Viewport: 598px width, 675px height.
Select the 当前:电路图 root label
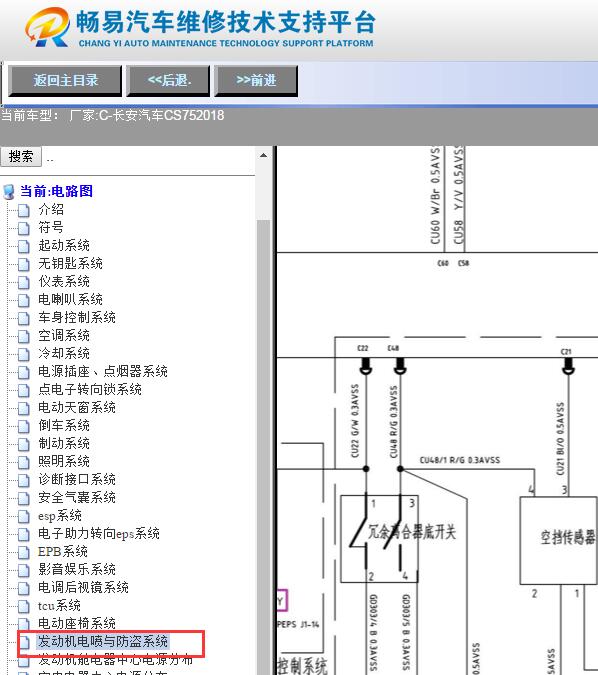[x=56, y=191]
